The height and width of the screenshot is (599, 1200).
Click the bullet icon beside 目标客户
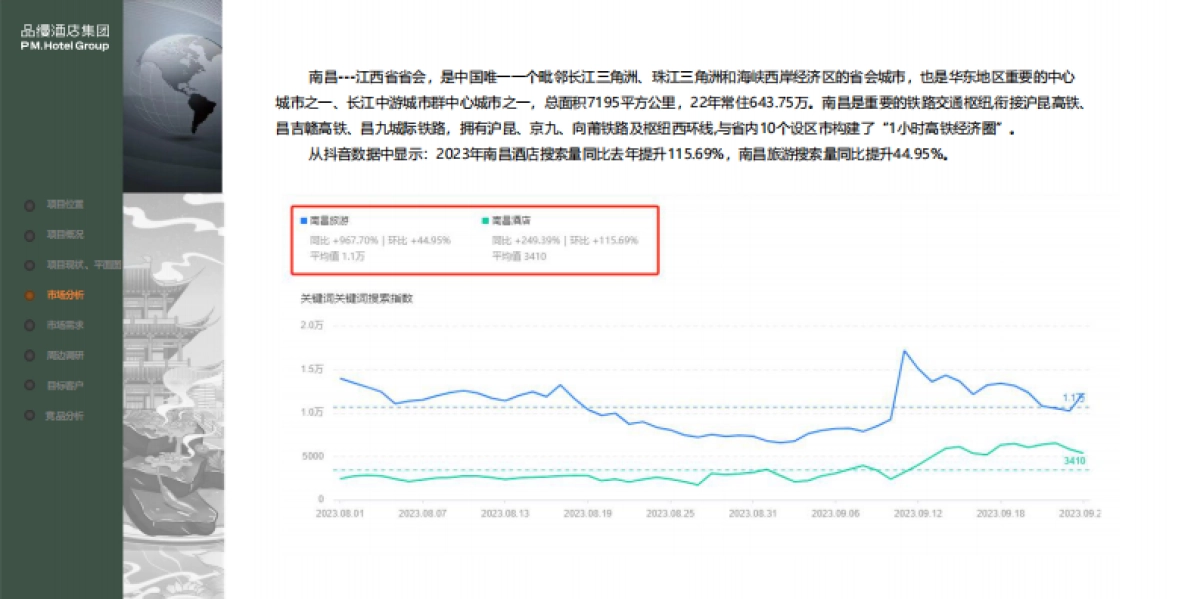pos(29,385)
